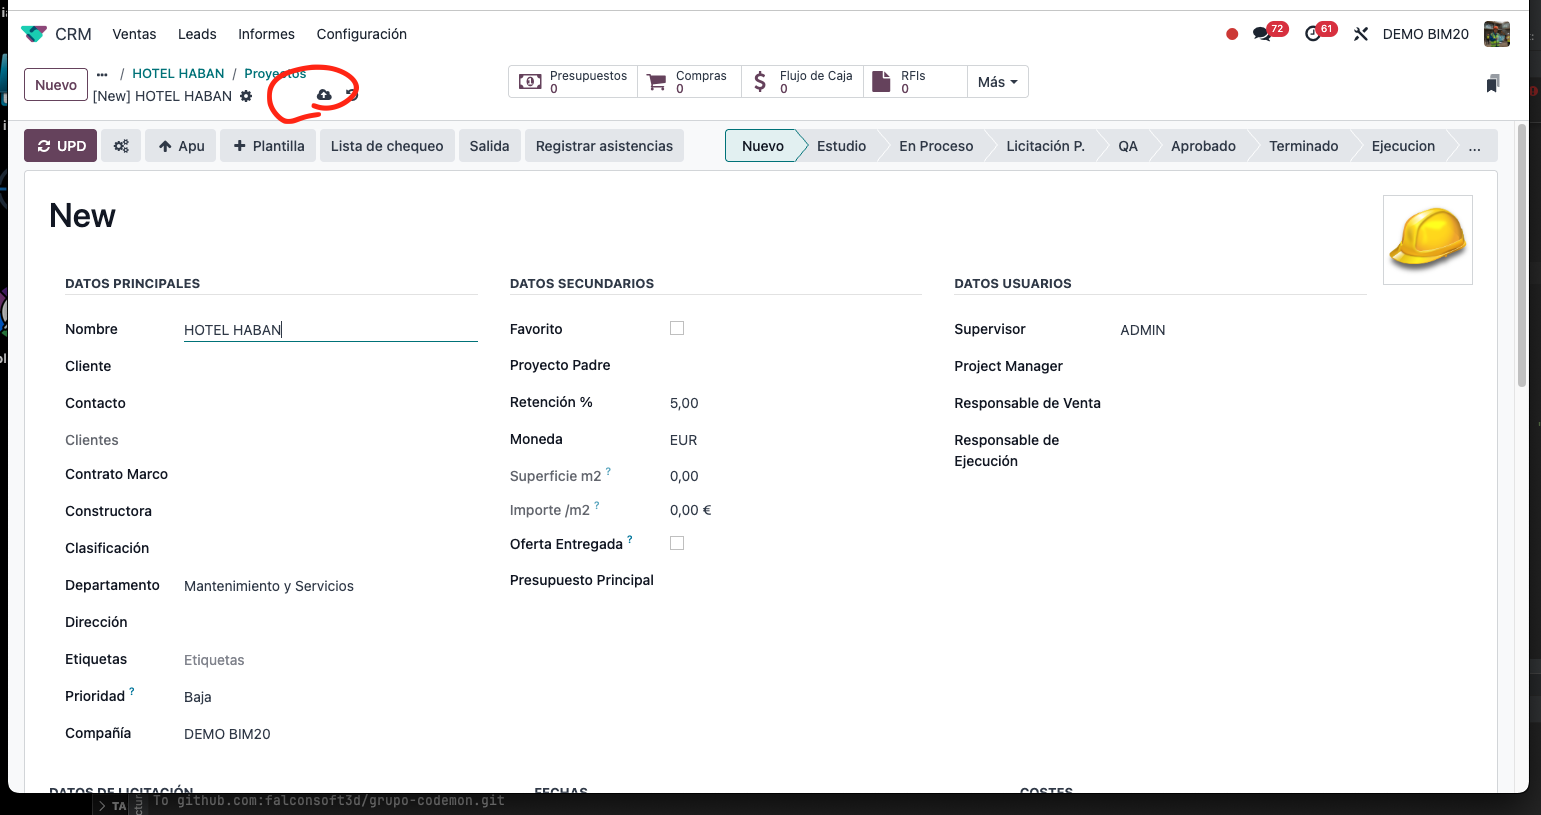This screenshot has height=815, width=1541.
Task: Toggle the Favorito checkbox
Action: pyautogui.click(x=677, y=328)
